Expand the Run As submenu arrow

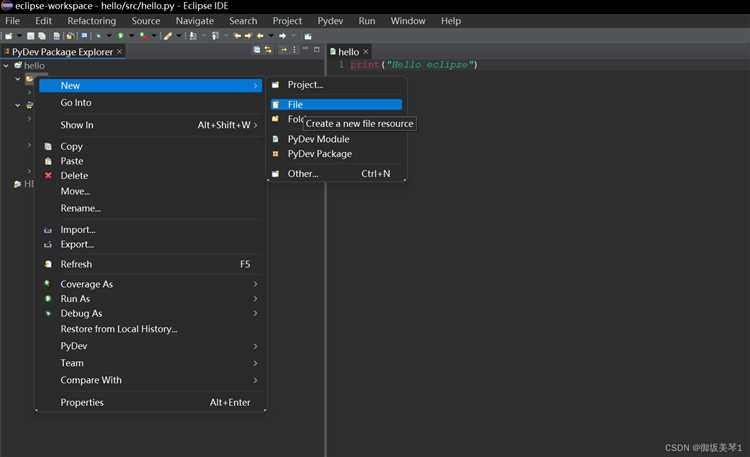point(255,299)
